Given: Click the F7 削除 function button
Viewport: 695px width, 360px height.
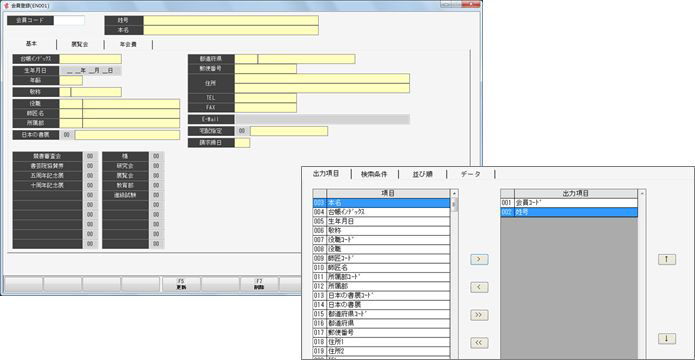Looking at the screenshot, I should pos(259,284).
